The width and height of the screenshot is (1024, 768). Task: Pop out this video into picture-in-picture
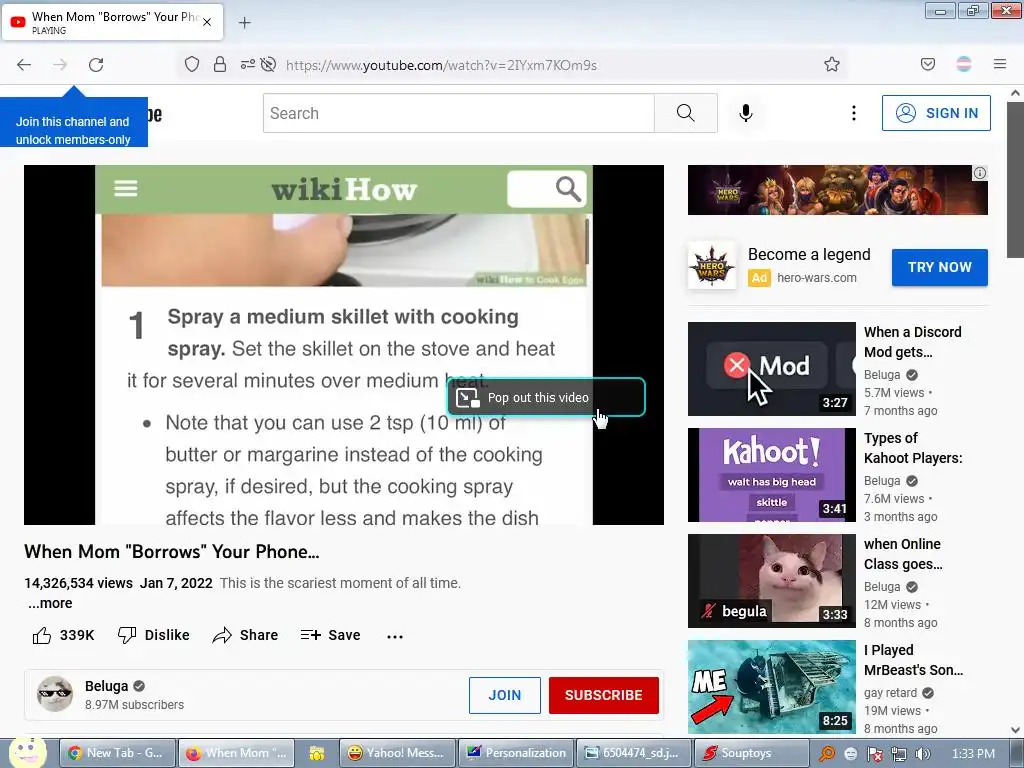pyautogui.click(x=547, y=397)
